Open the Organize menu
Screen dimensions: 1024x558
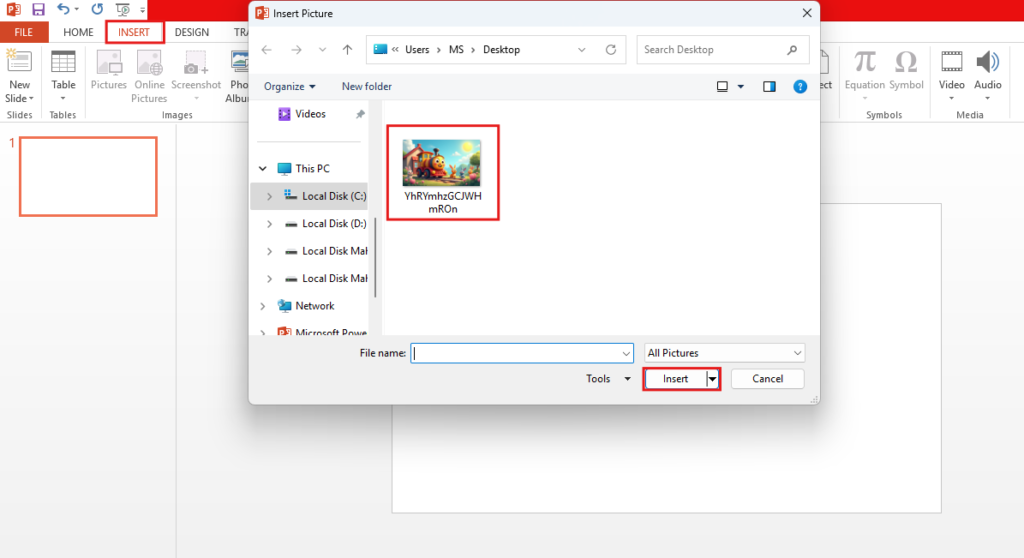click(289, 86)
